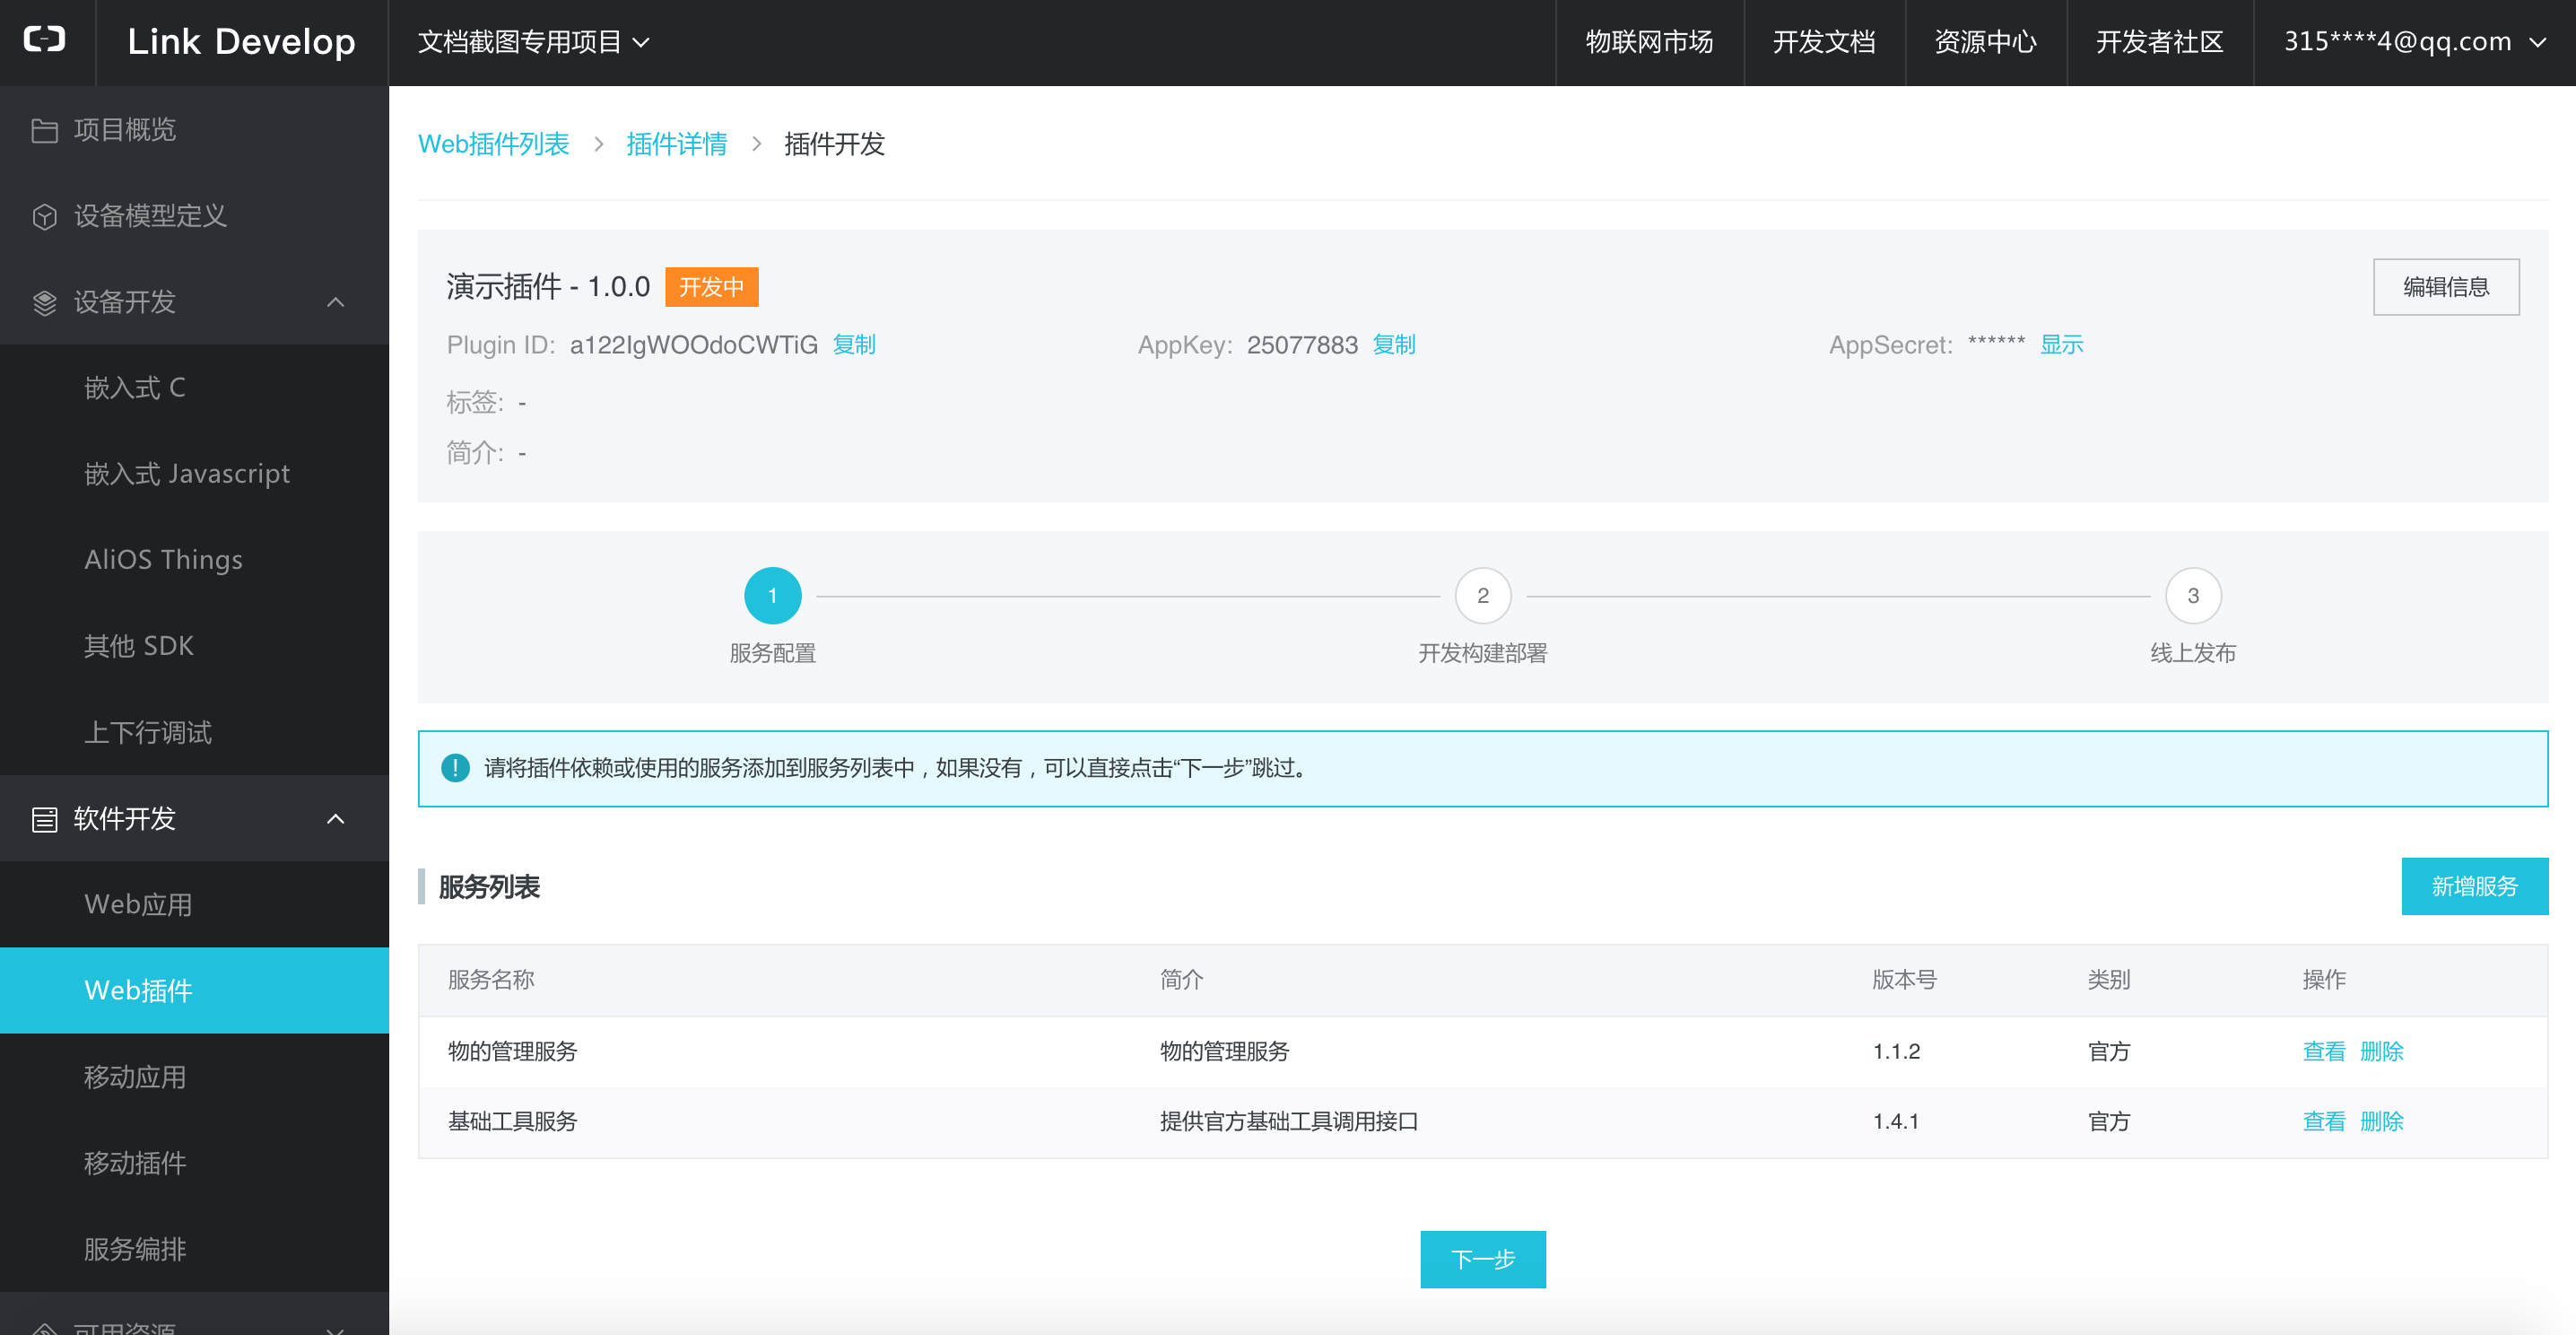2576x1335 pixels.
Task: Open 物联网市场 in the top navigation
Action: pyautogui.click(x=1649, y=42)
